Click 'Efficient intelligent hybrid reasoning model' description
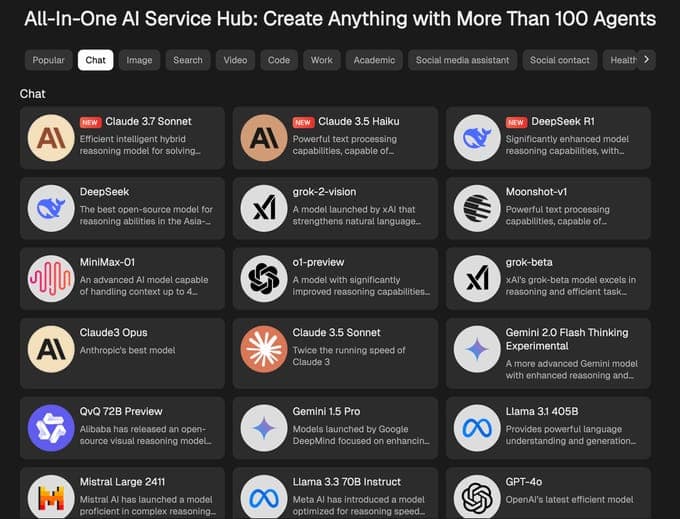Image resolution: width=680 pixels, height=519 pixels. coord(140,145)
